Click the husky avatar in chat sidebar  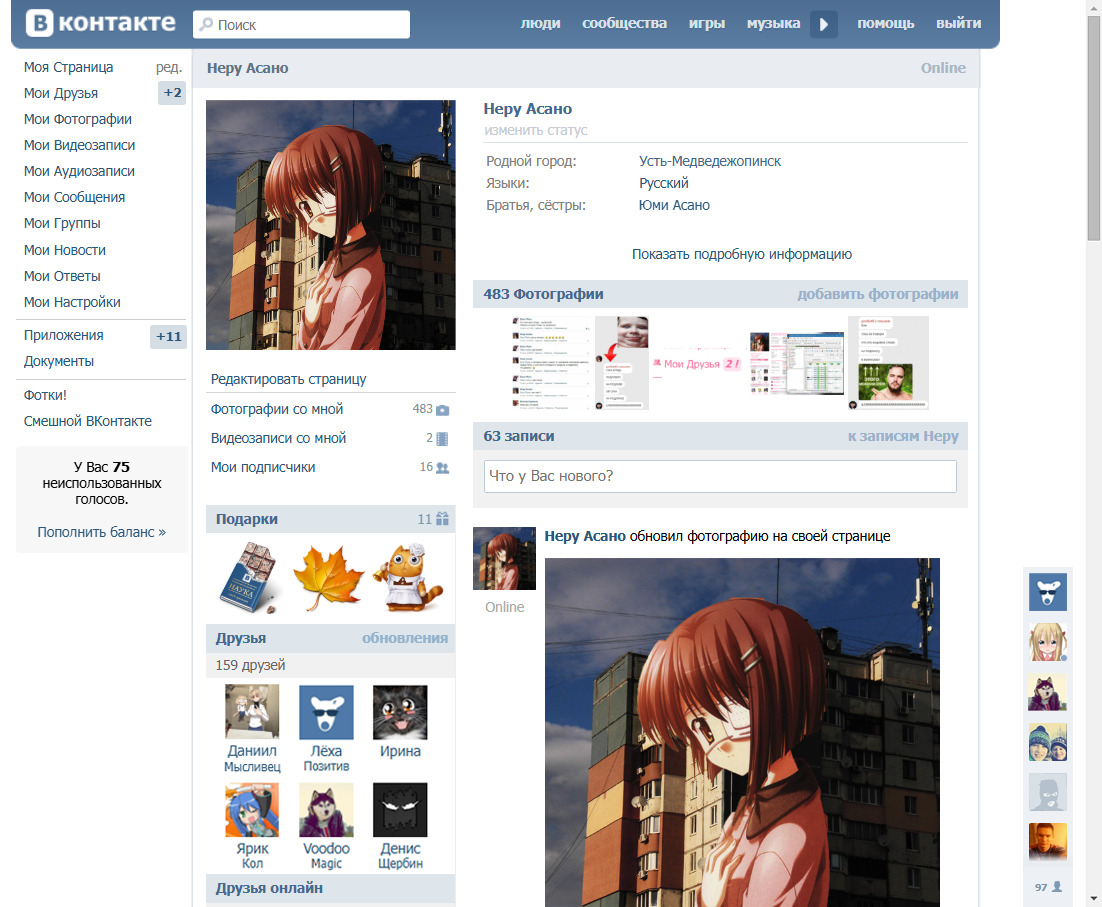[x=1048, y=692]
